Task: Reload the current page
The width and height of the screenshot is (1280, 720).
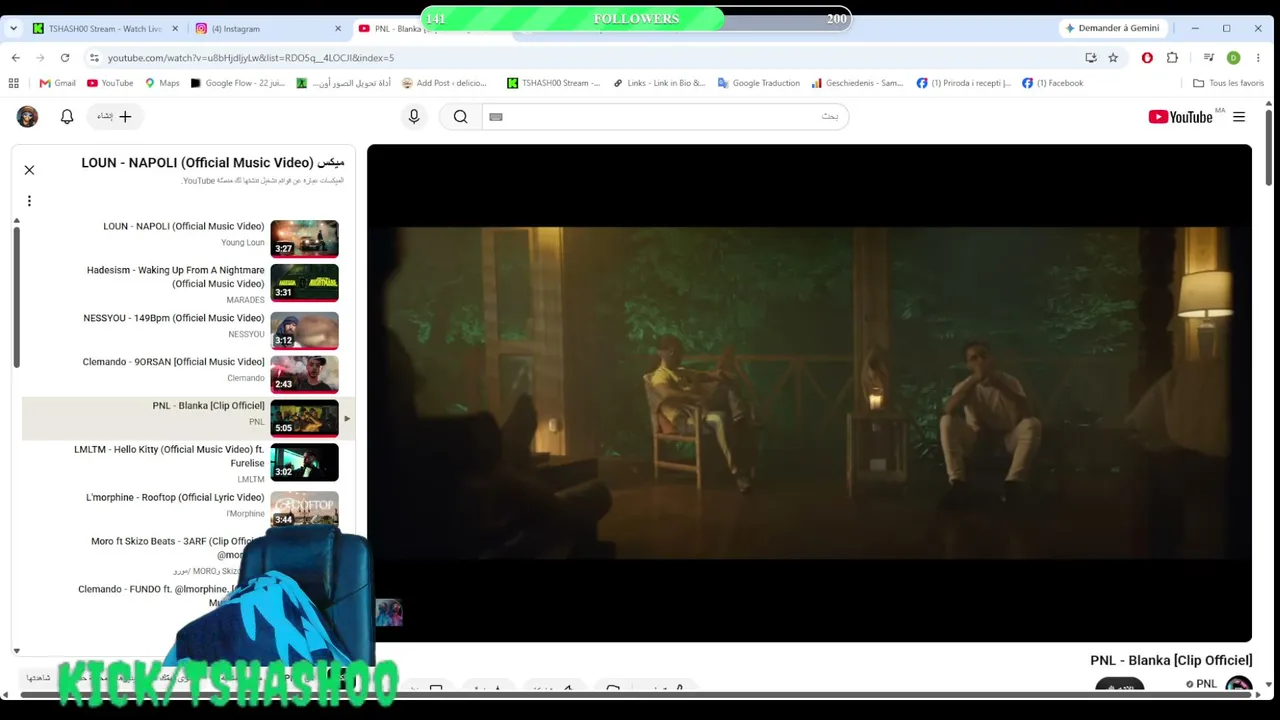Action: coord(65,58)
